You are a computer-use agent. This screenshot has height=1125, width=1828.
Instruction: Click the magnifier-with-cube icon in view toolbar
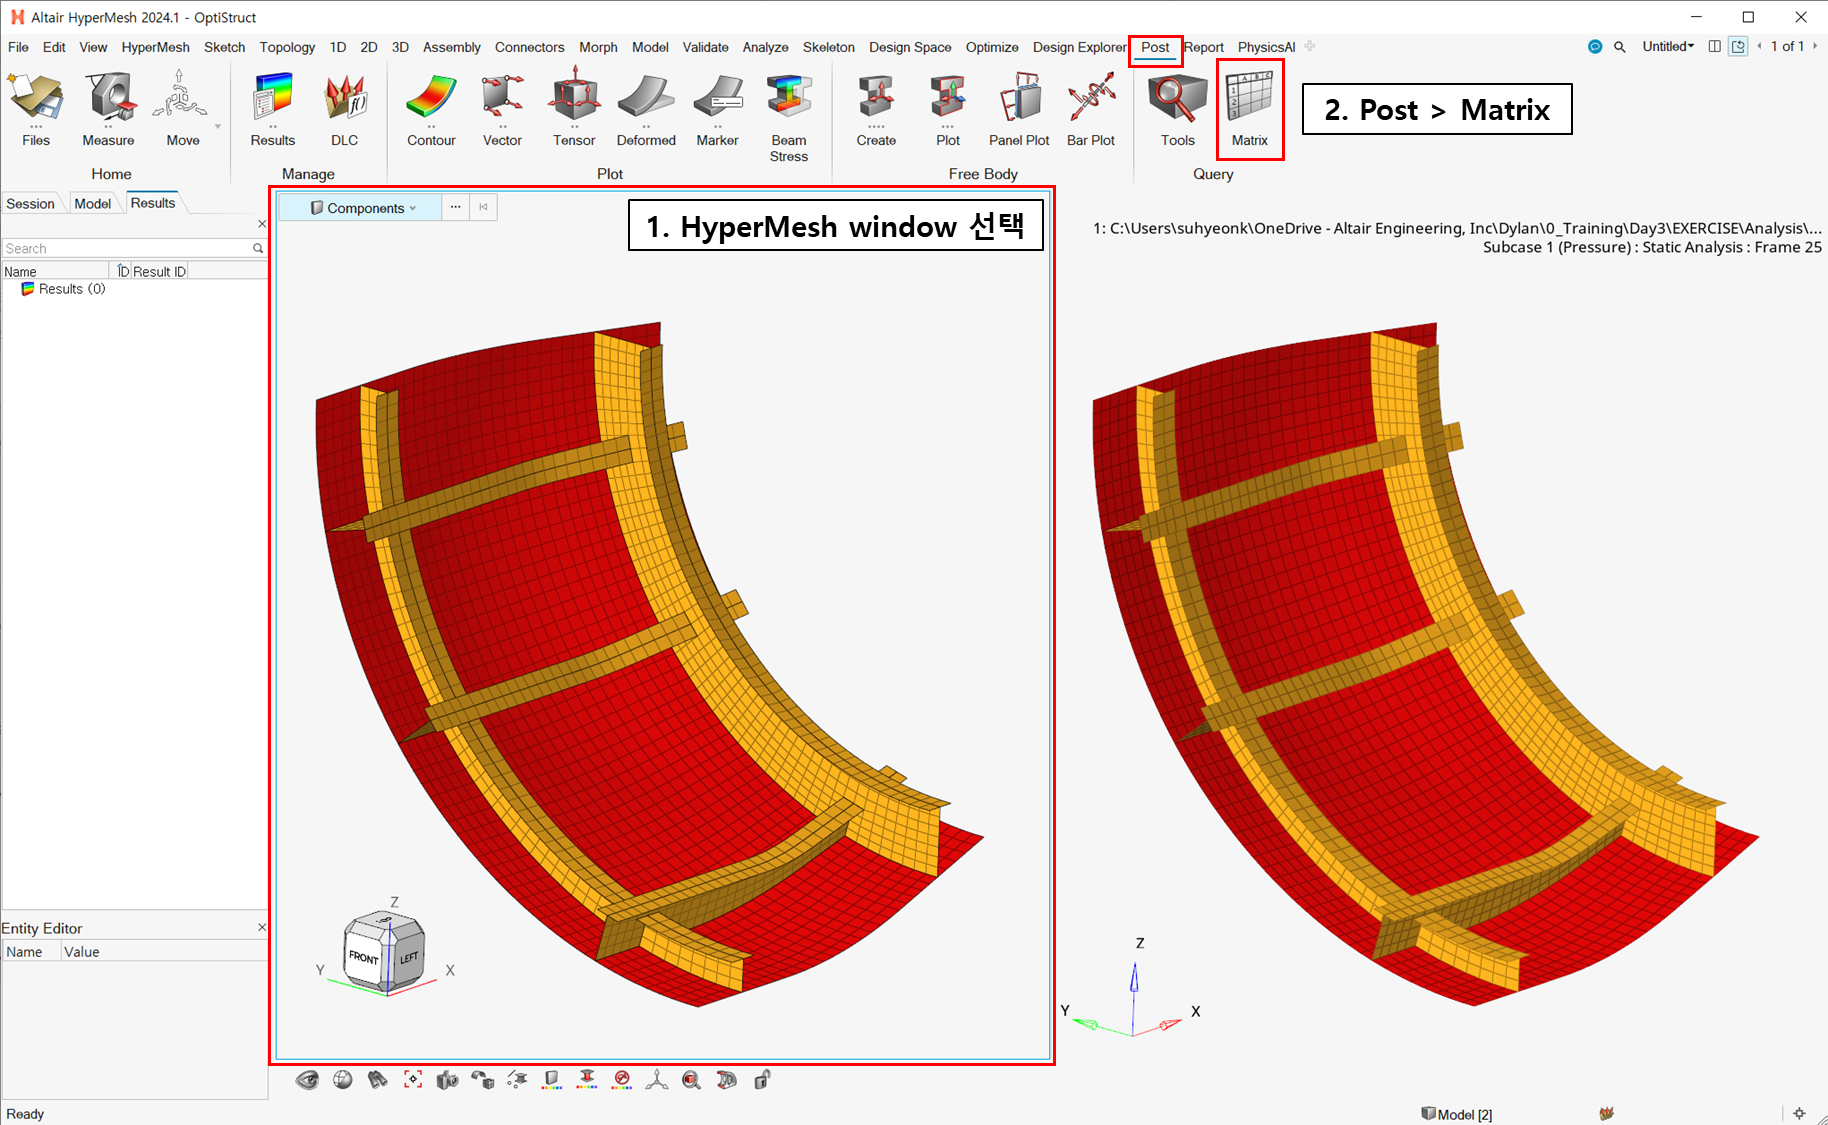point(691,1080)
